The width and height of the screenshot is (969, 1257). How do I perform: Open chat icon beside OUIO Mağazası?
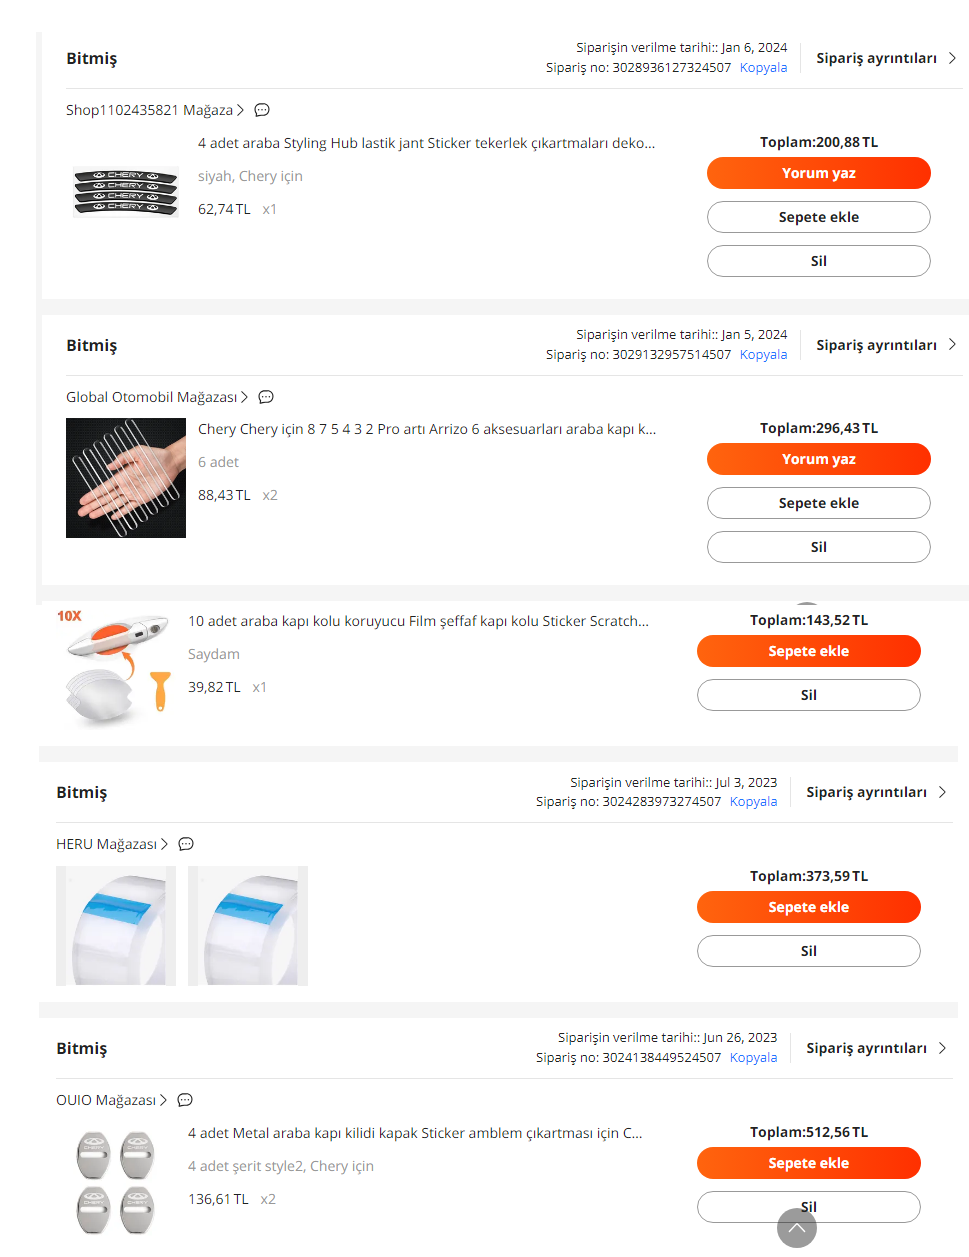[185, 1100]
